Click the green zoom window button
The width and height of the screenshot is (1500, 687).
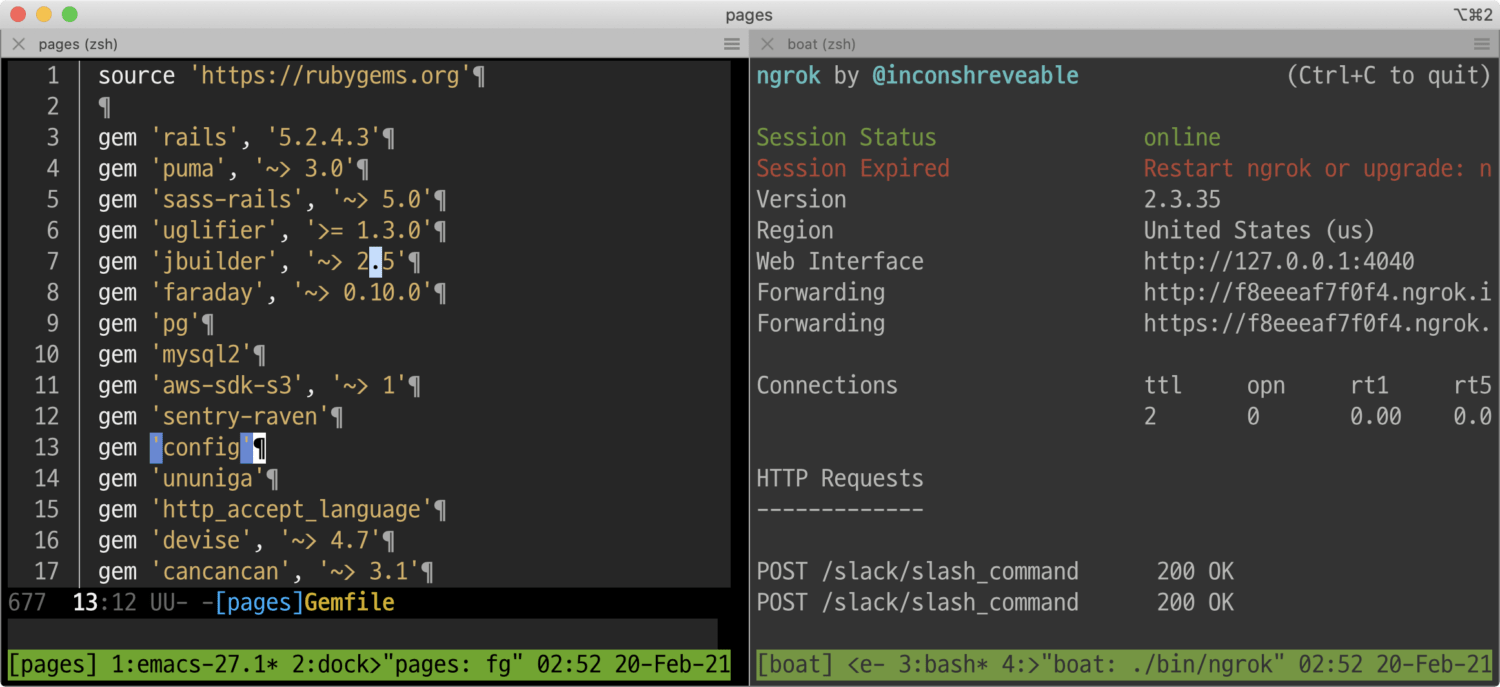[69, 14]
